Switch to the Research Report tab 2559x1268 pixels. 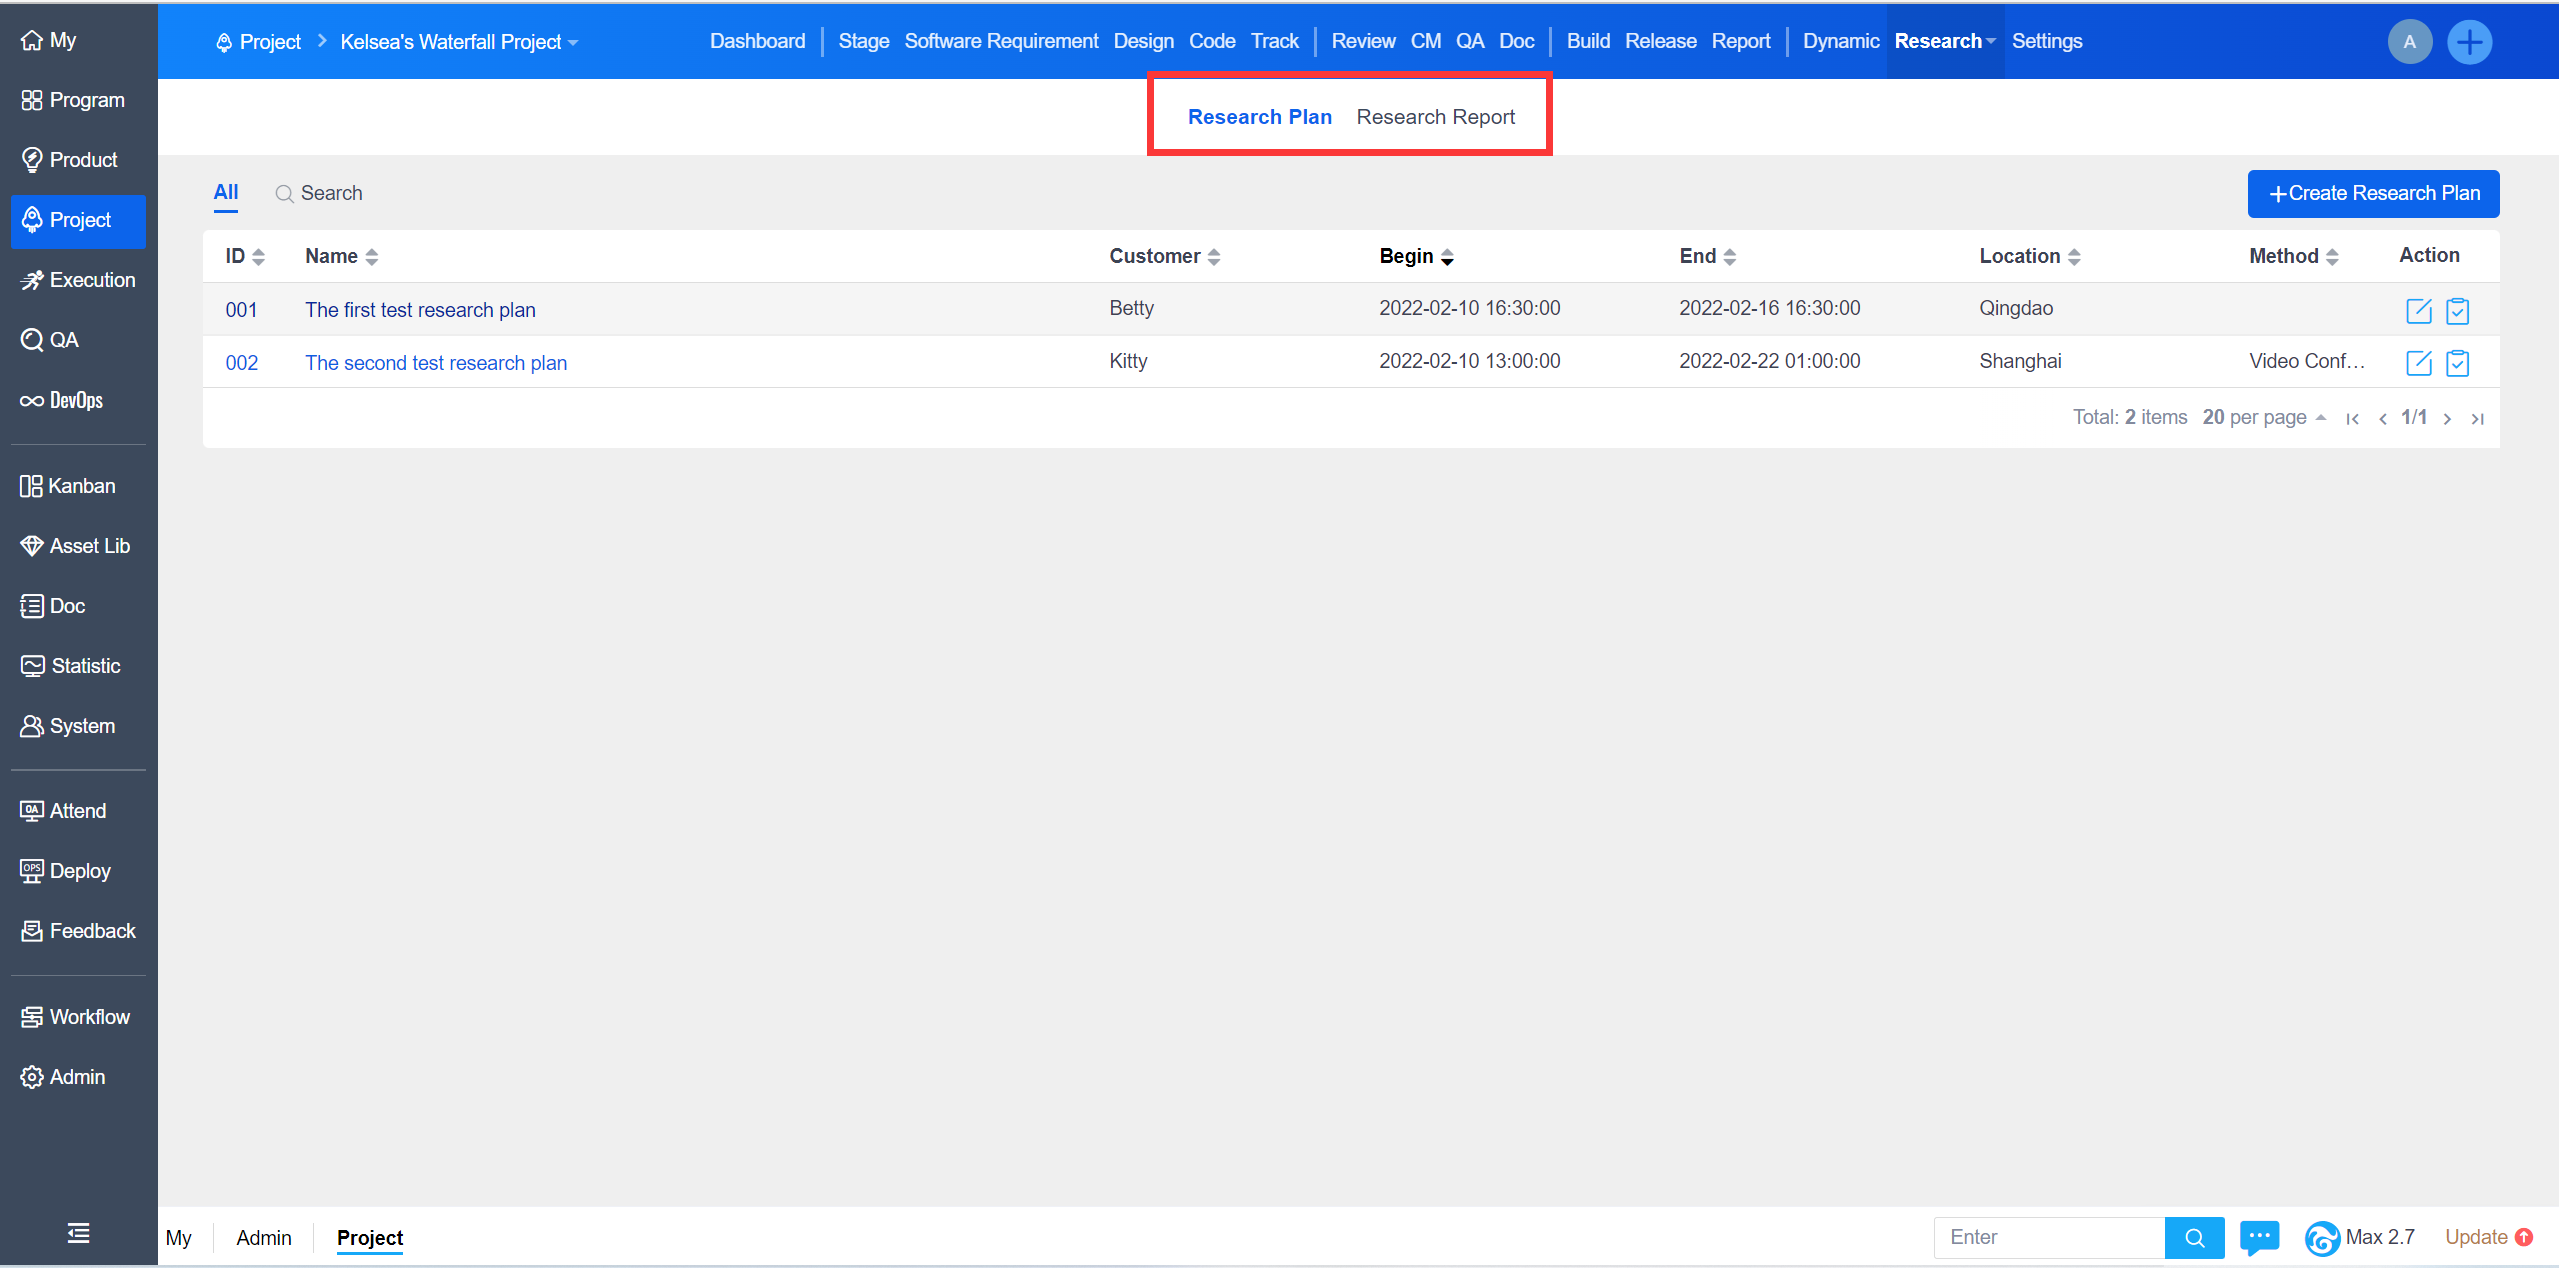(x=1435, y=117)
